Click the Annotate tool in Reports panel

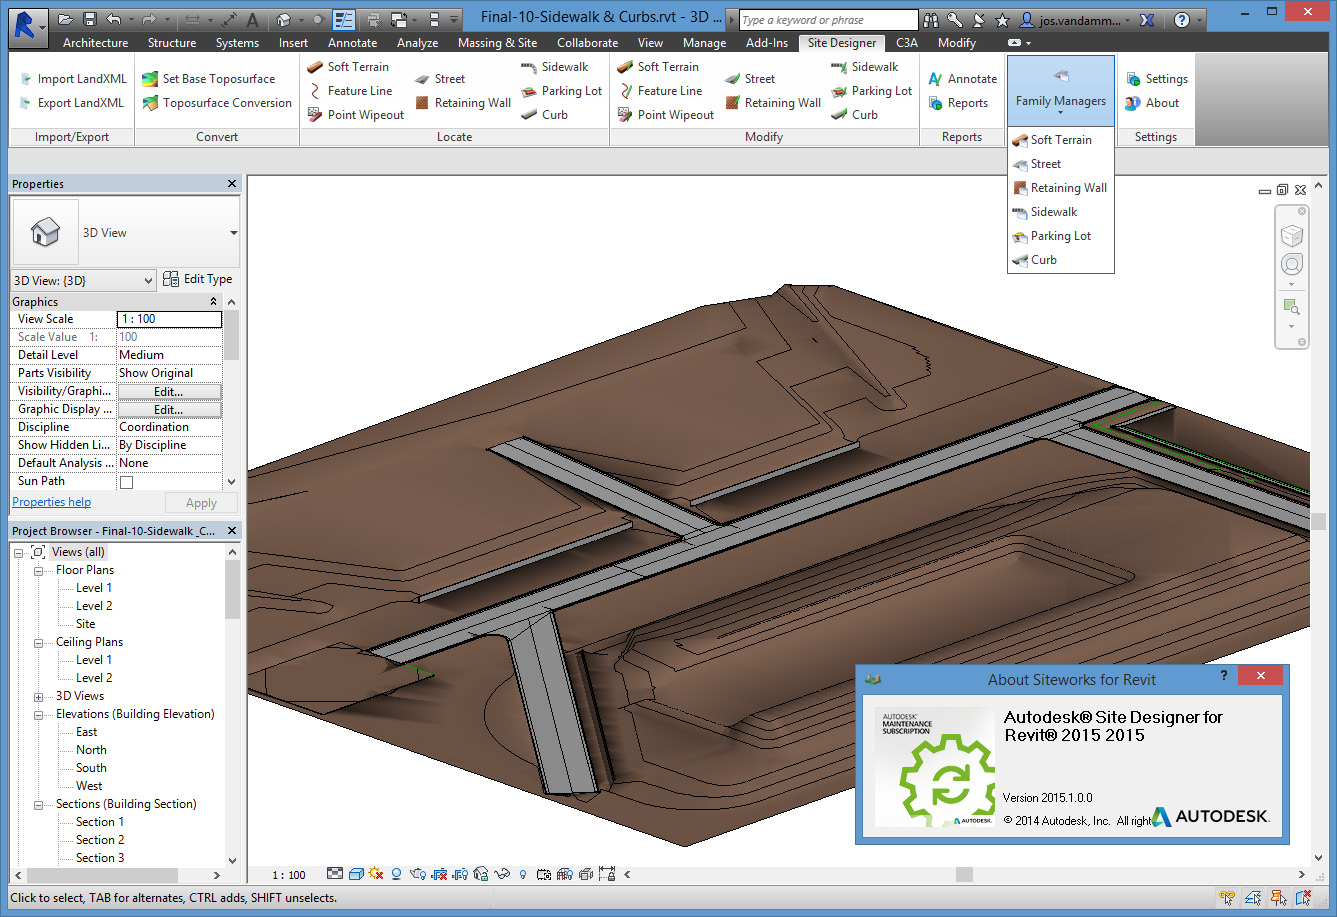tap(962, 79)
